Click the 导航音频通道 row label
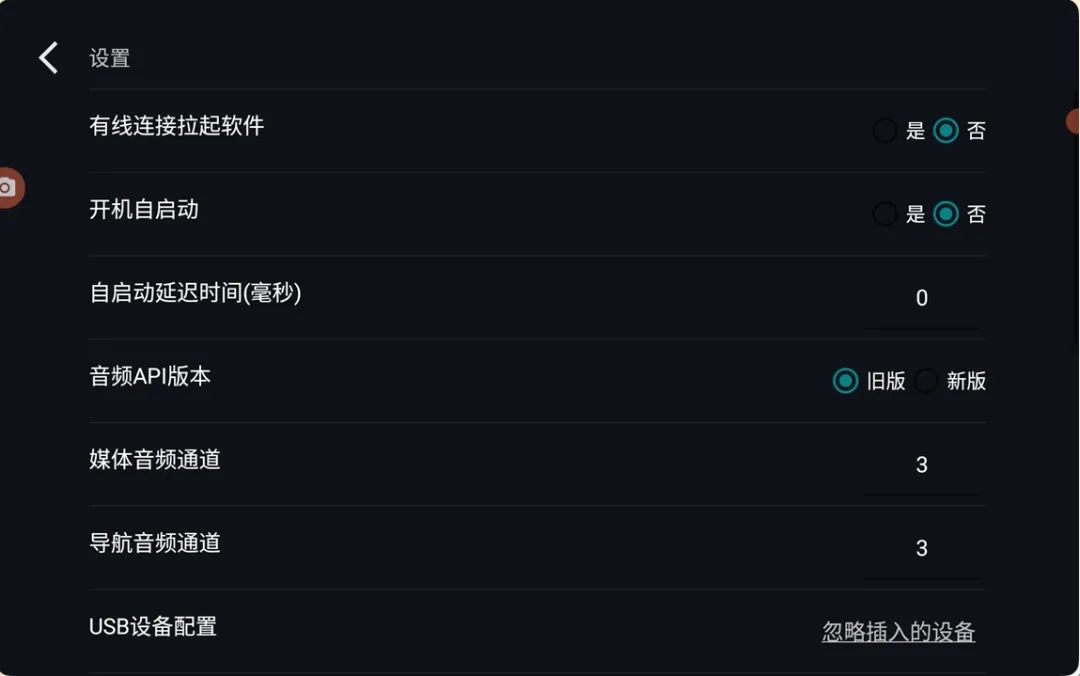Viewport: 1080px width, 676px height. tap(155, 543)
